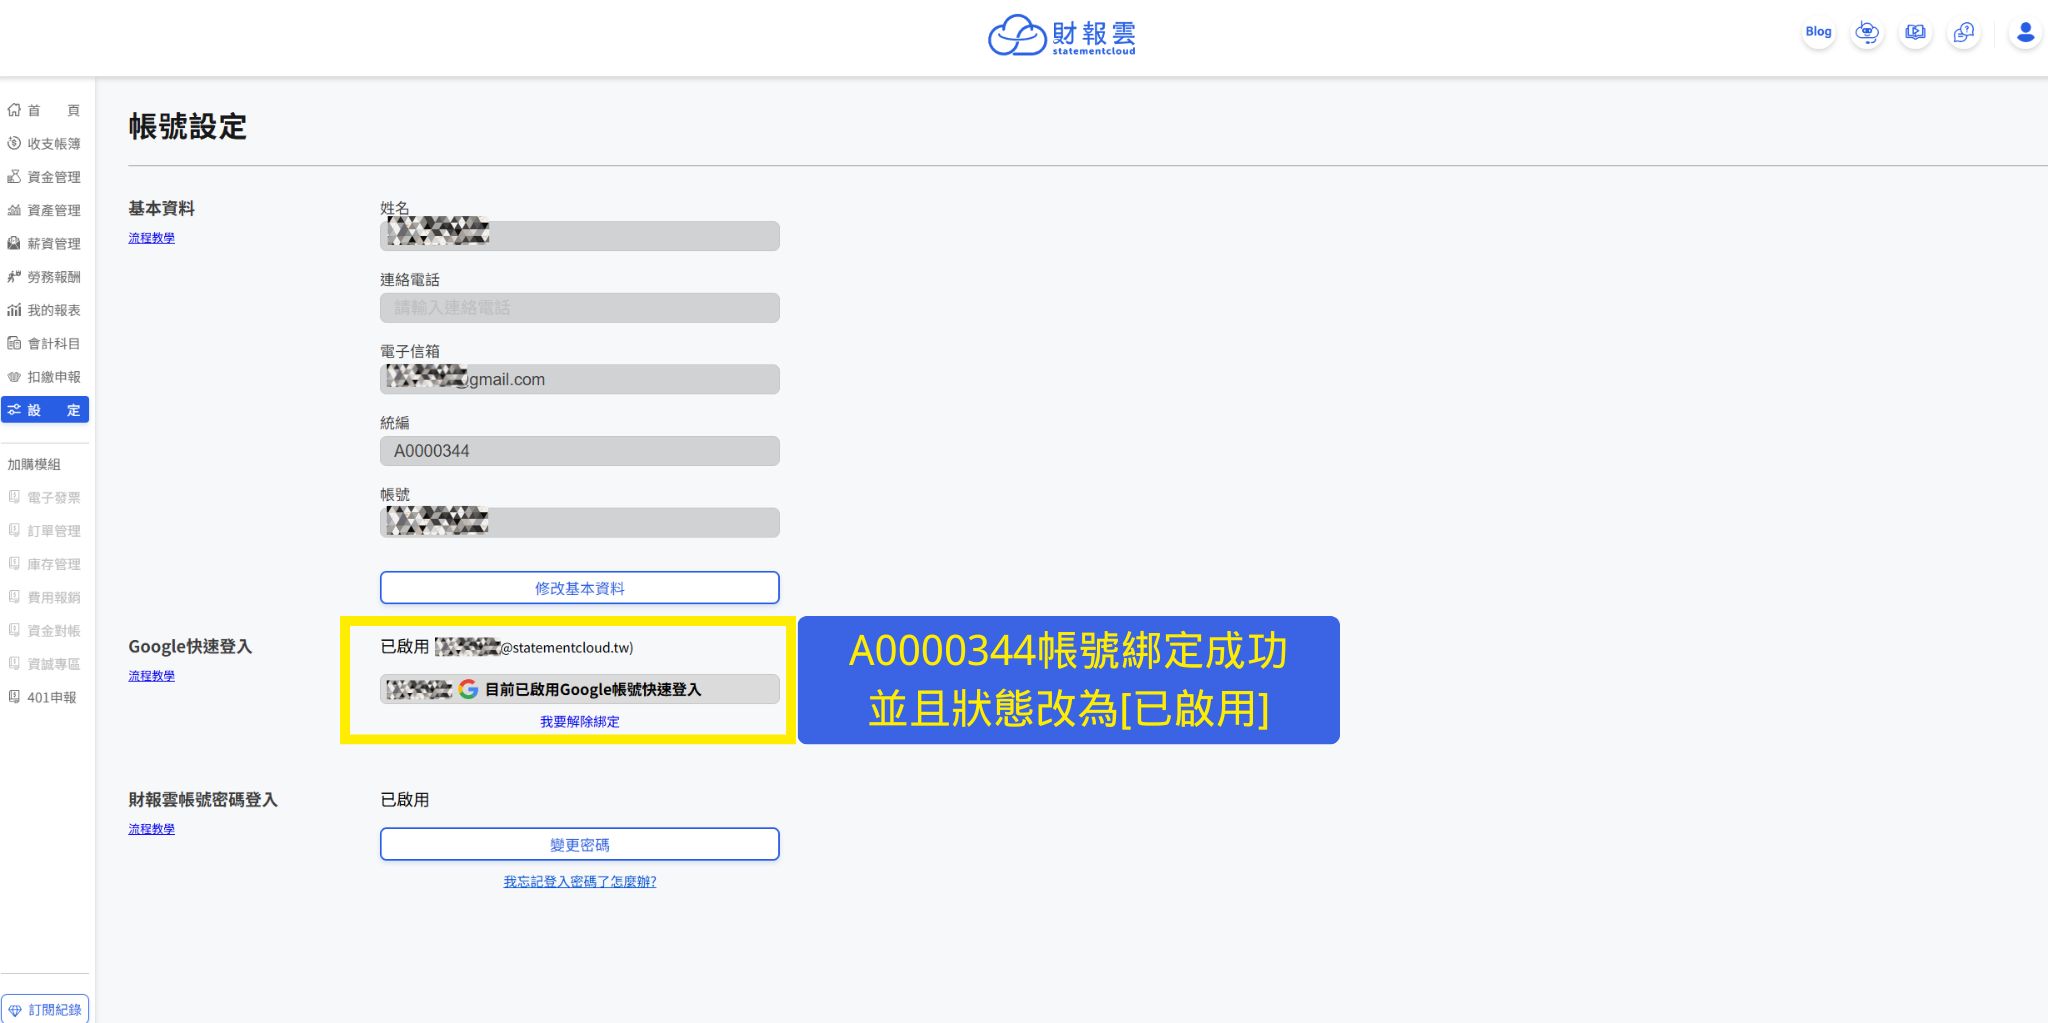The width and height of the screenshot is (2048, 1023).
Task: Click 流程教學 link under Google快速登入
Action: [151, 676]
